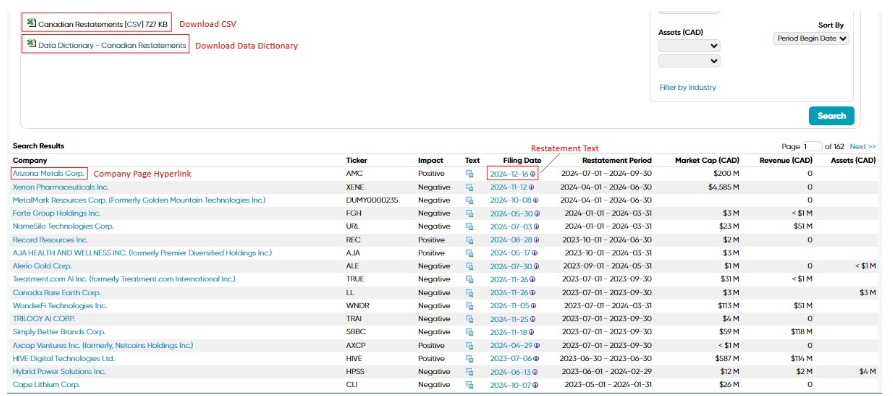Open filing date link 2024-04-29
Viewport: 893px width, 396px height.
(x=511, y=345)
